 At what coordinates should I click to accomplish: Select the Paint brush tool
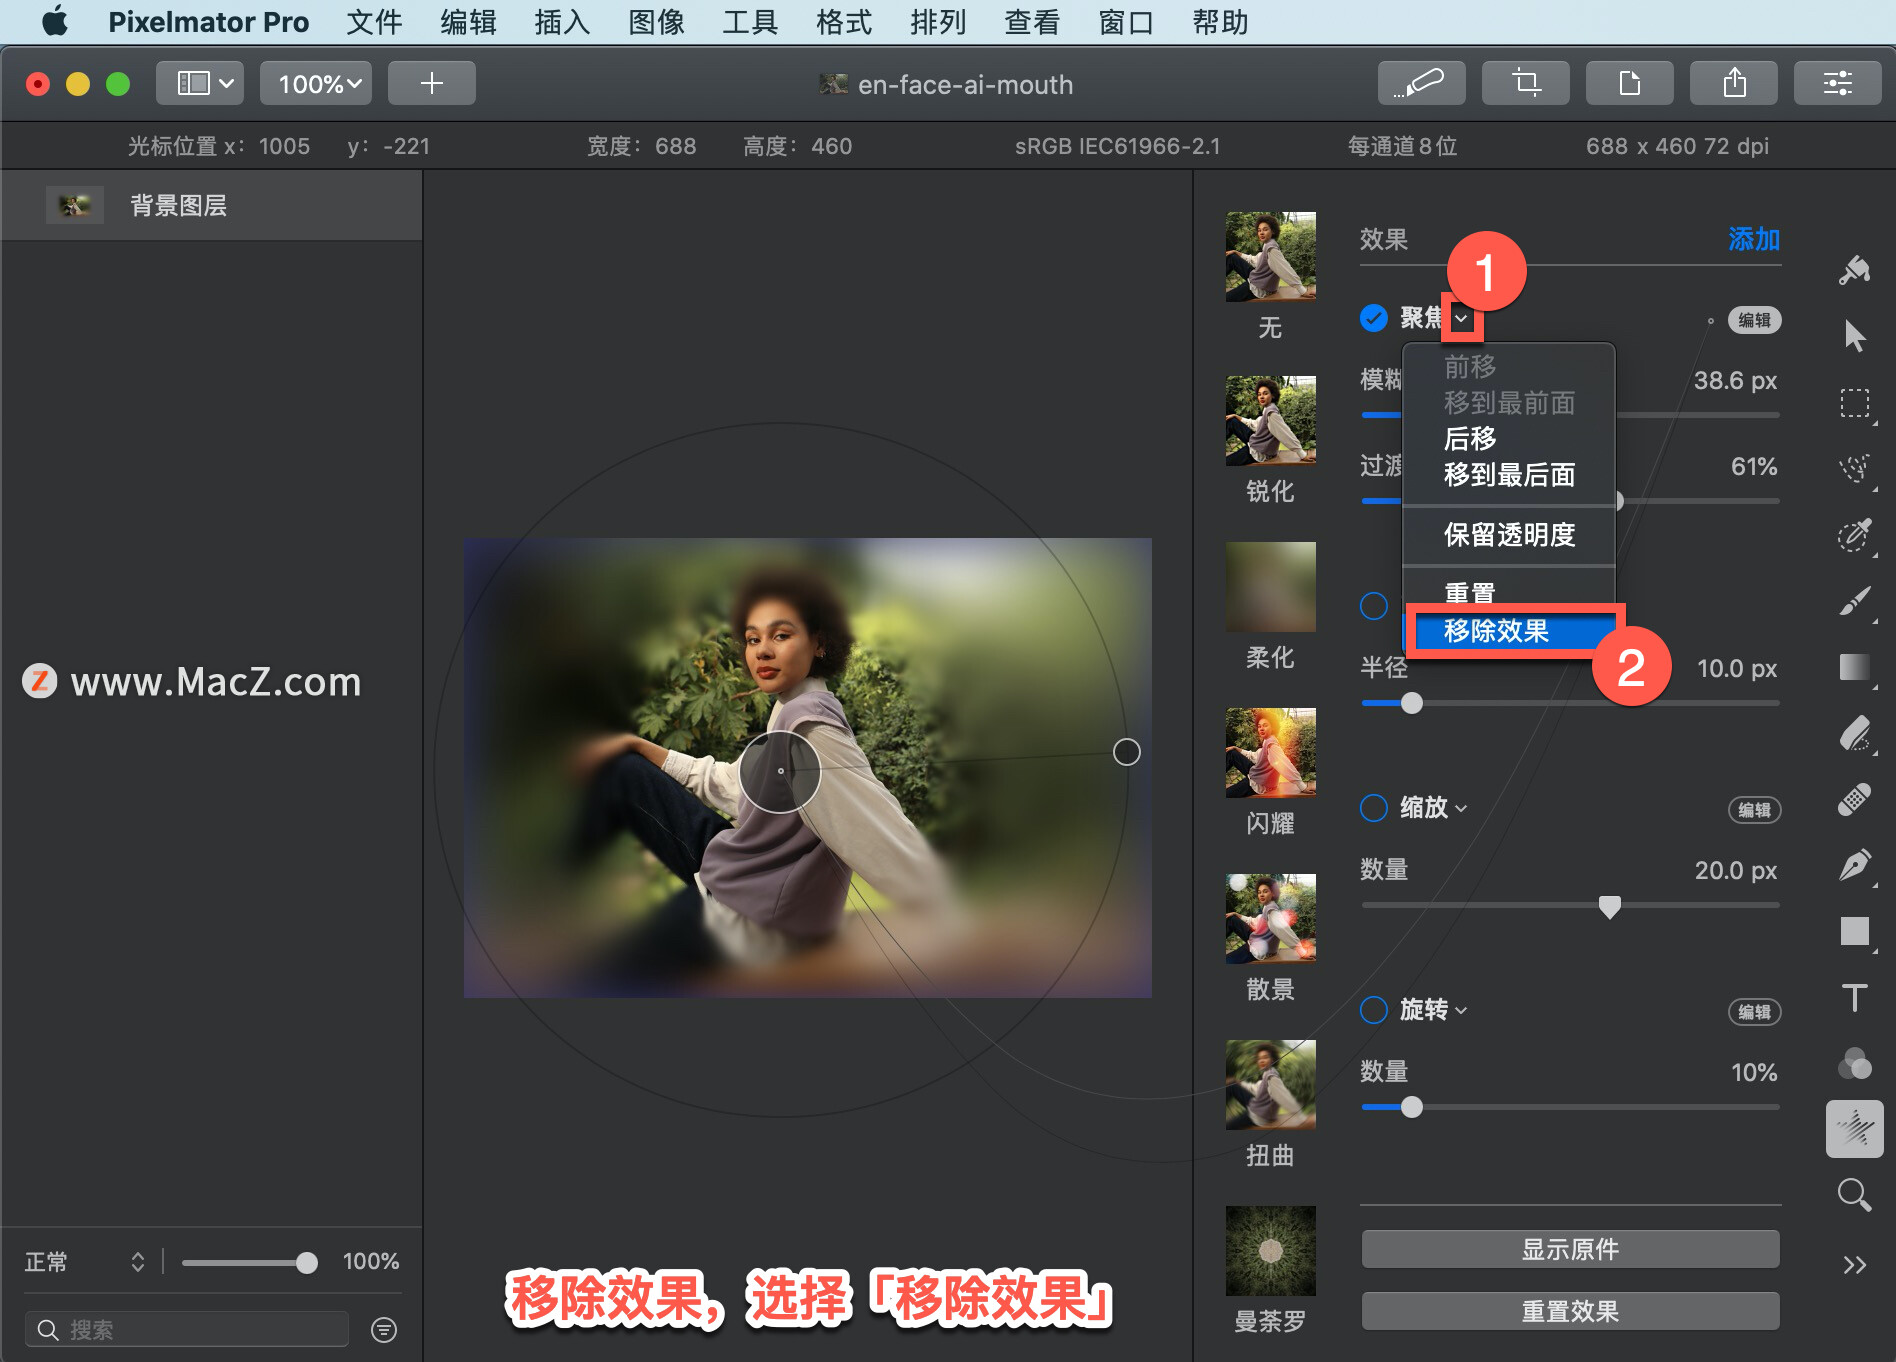pos(1855,601)
